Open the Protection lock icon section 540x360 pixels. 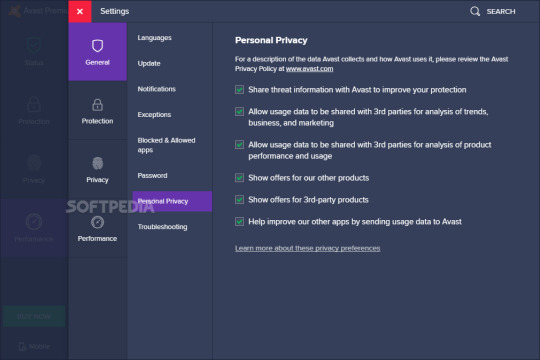[97, 111]
